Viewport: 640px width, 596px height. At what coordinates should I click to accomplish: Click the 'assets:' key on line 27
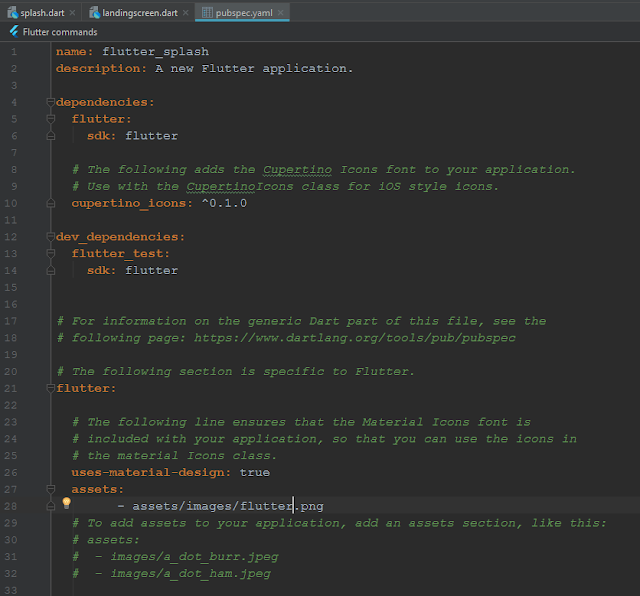(97, 489)
